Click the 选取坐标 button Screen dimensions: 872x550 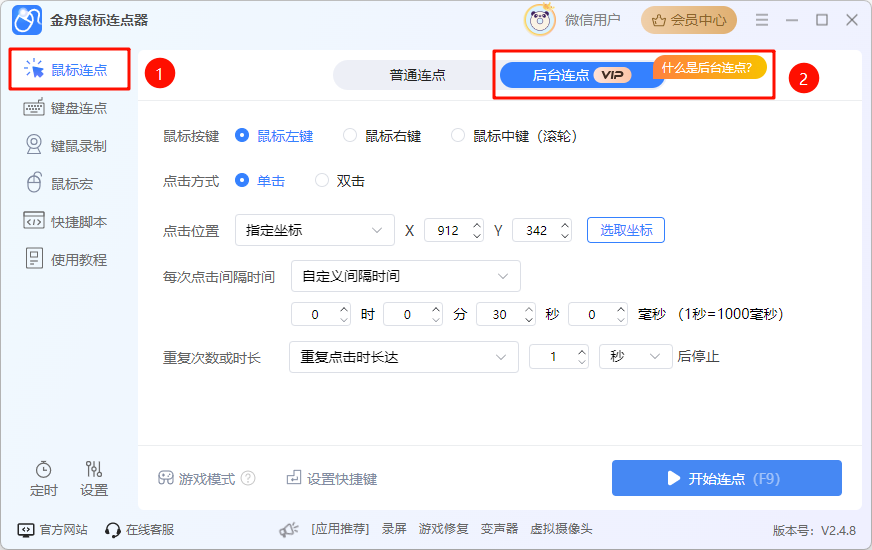[x=626, y=230]
